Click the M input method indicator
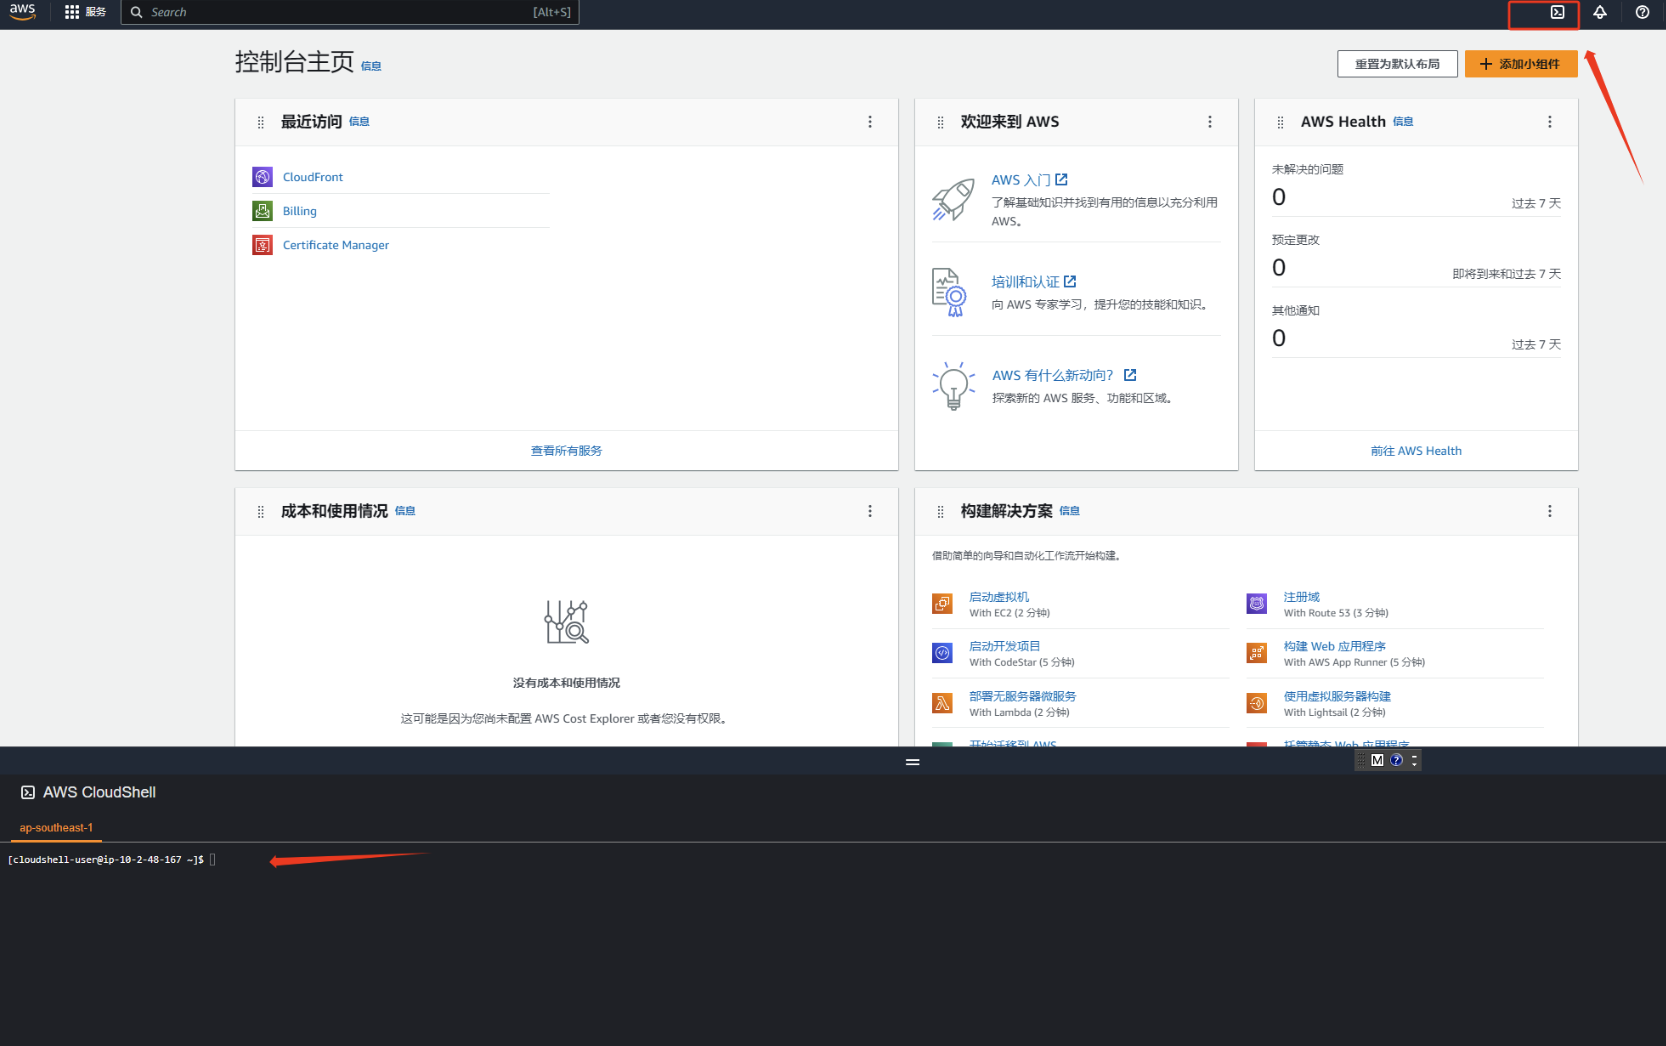The width and height of the screenshot is (1666, 1046). coord(1377,760)
